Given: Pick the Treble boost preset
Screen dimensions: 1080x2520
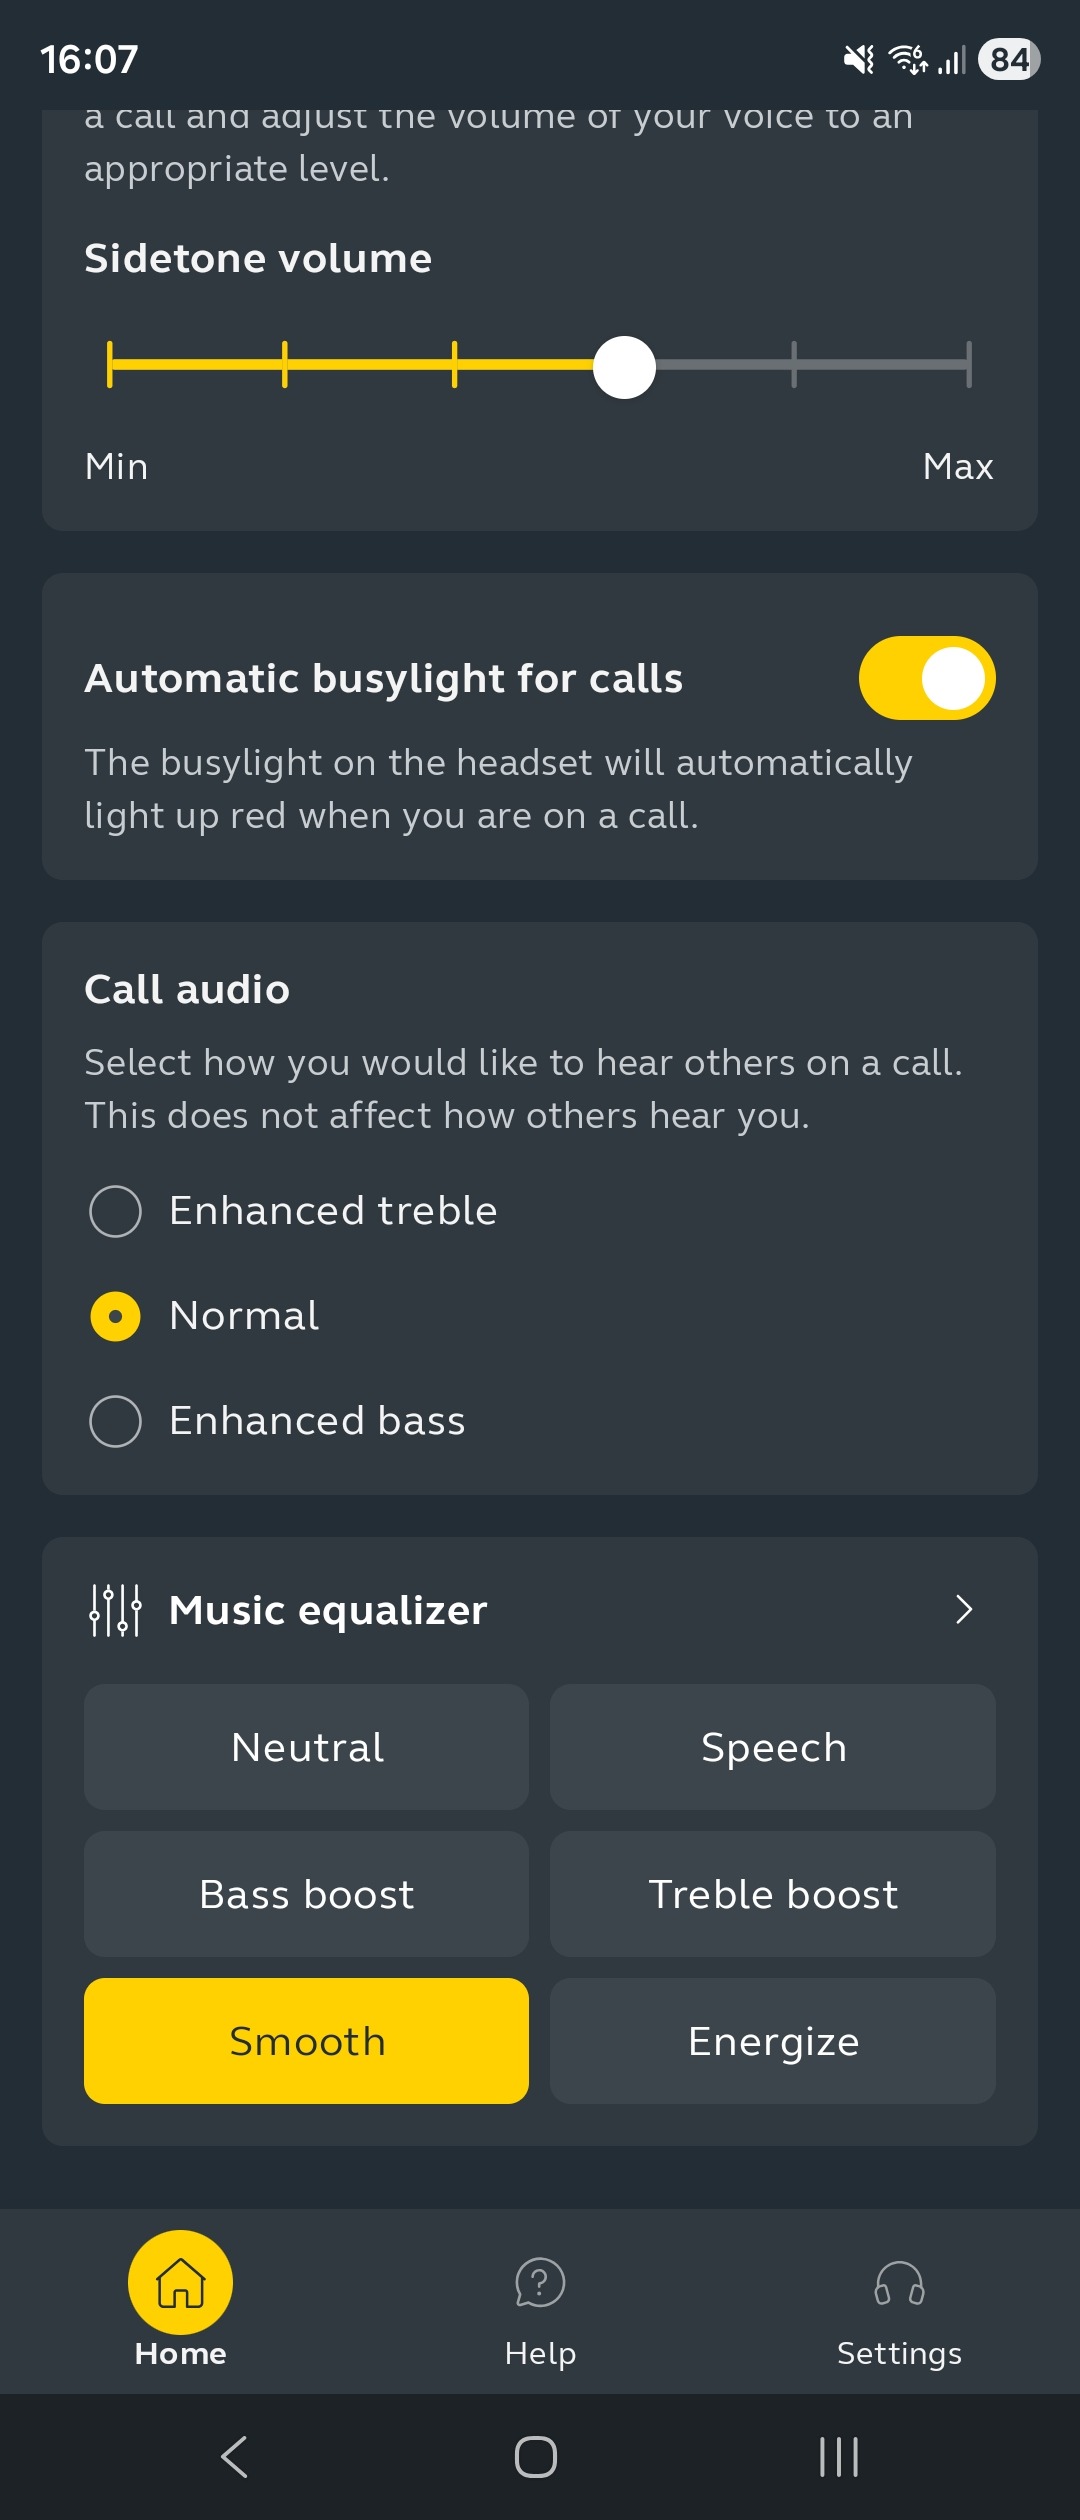Looking at the screenshot, I should click(x=773, y=1894).
